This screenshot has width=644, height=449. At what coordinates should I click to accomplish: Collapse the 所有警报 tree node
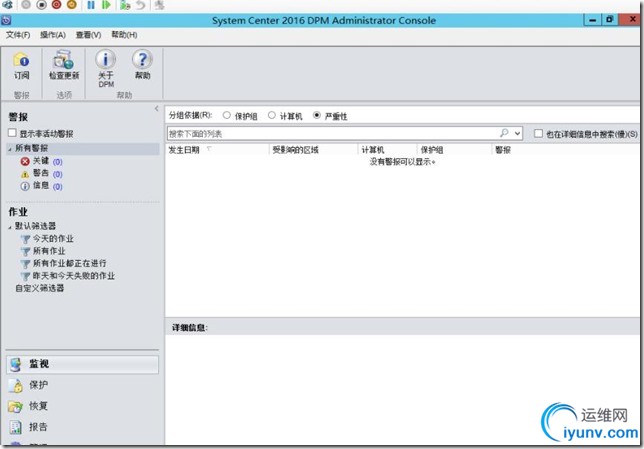click(10, 149)
